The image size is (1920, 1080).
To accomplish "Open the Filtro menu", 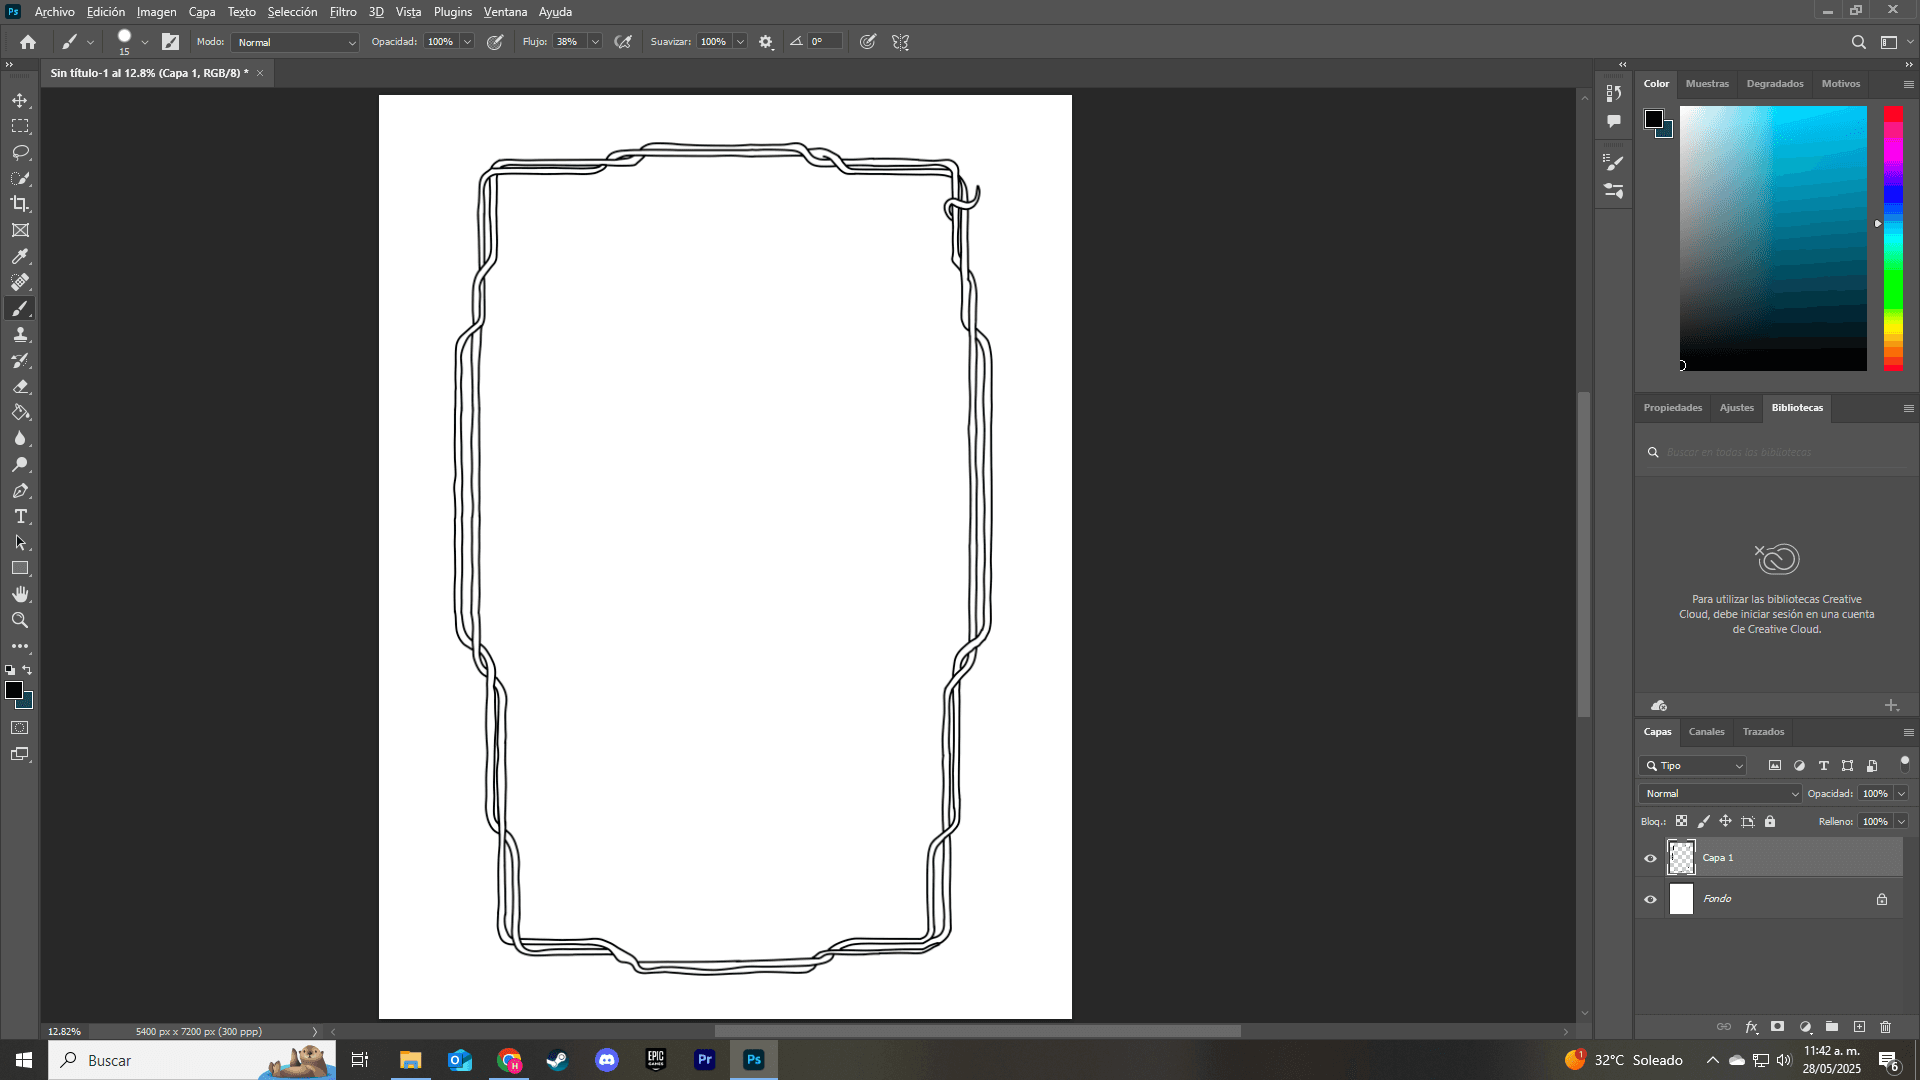I will (x=343, y=12).
